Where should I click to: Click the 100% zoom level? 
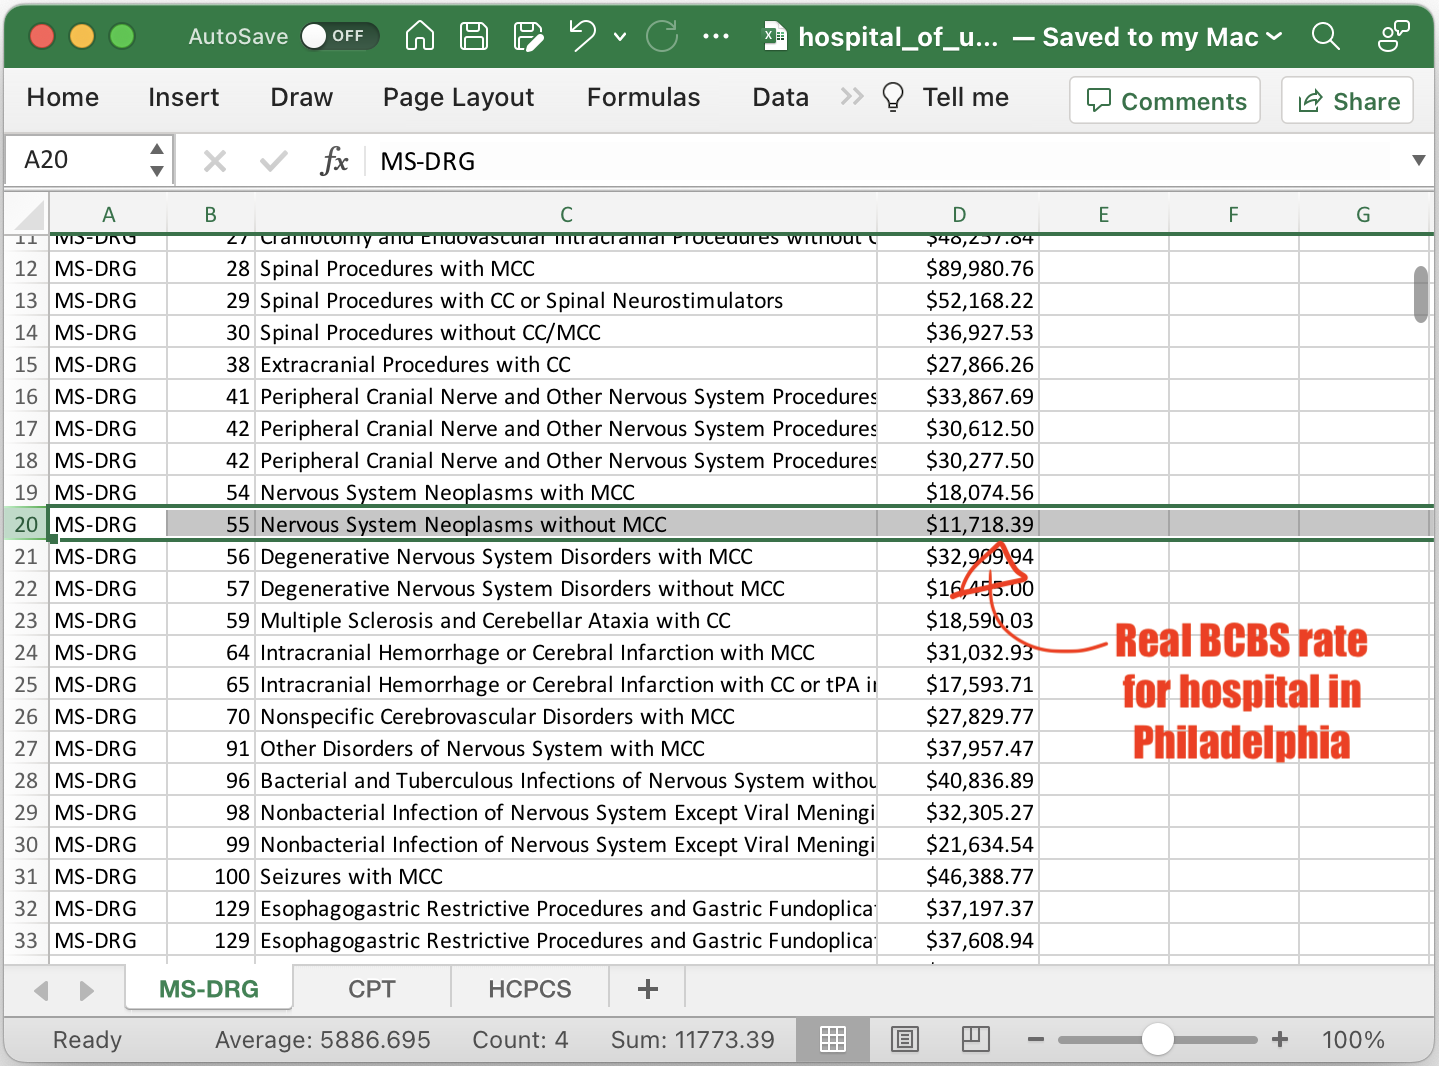point(1353,1039)
